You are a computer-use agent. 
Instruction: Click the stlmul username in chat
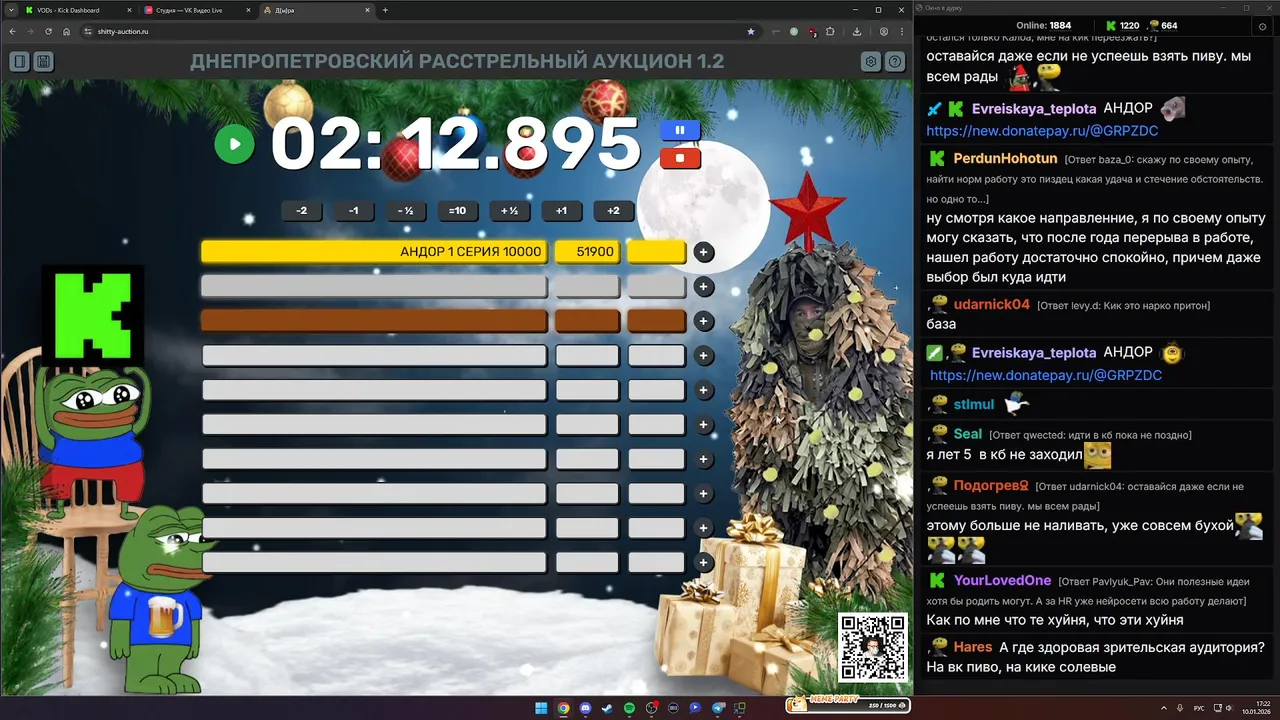point(974,404)
